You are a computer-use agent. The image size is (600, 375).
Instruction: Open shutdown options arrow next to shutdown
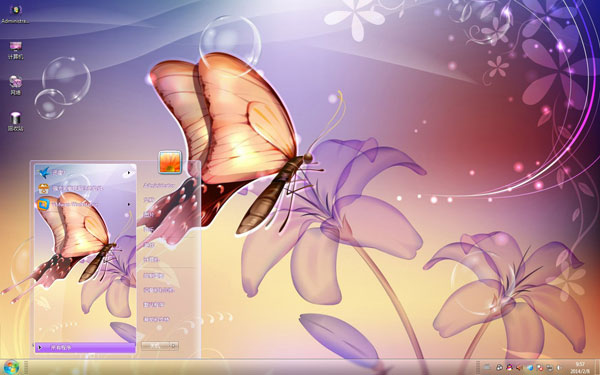click(174, 346)
